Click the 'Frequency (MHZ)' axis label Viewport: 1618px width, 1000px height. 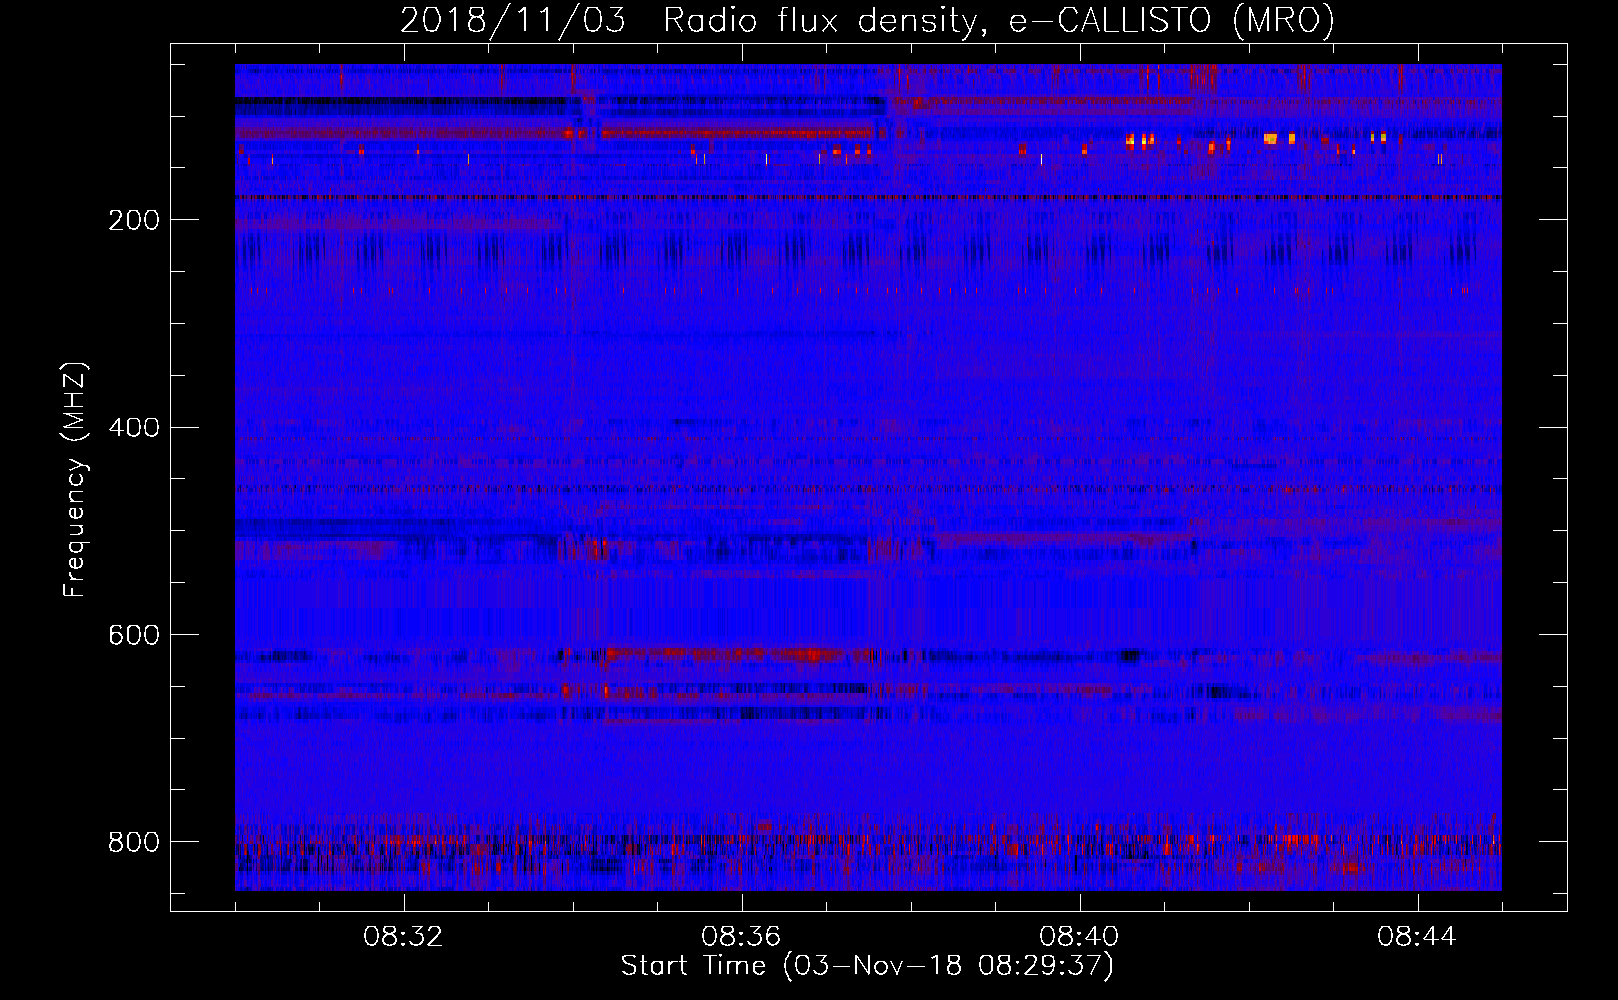(74, 480)
